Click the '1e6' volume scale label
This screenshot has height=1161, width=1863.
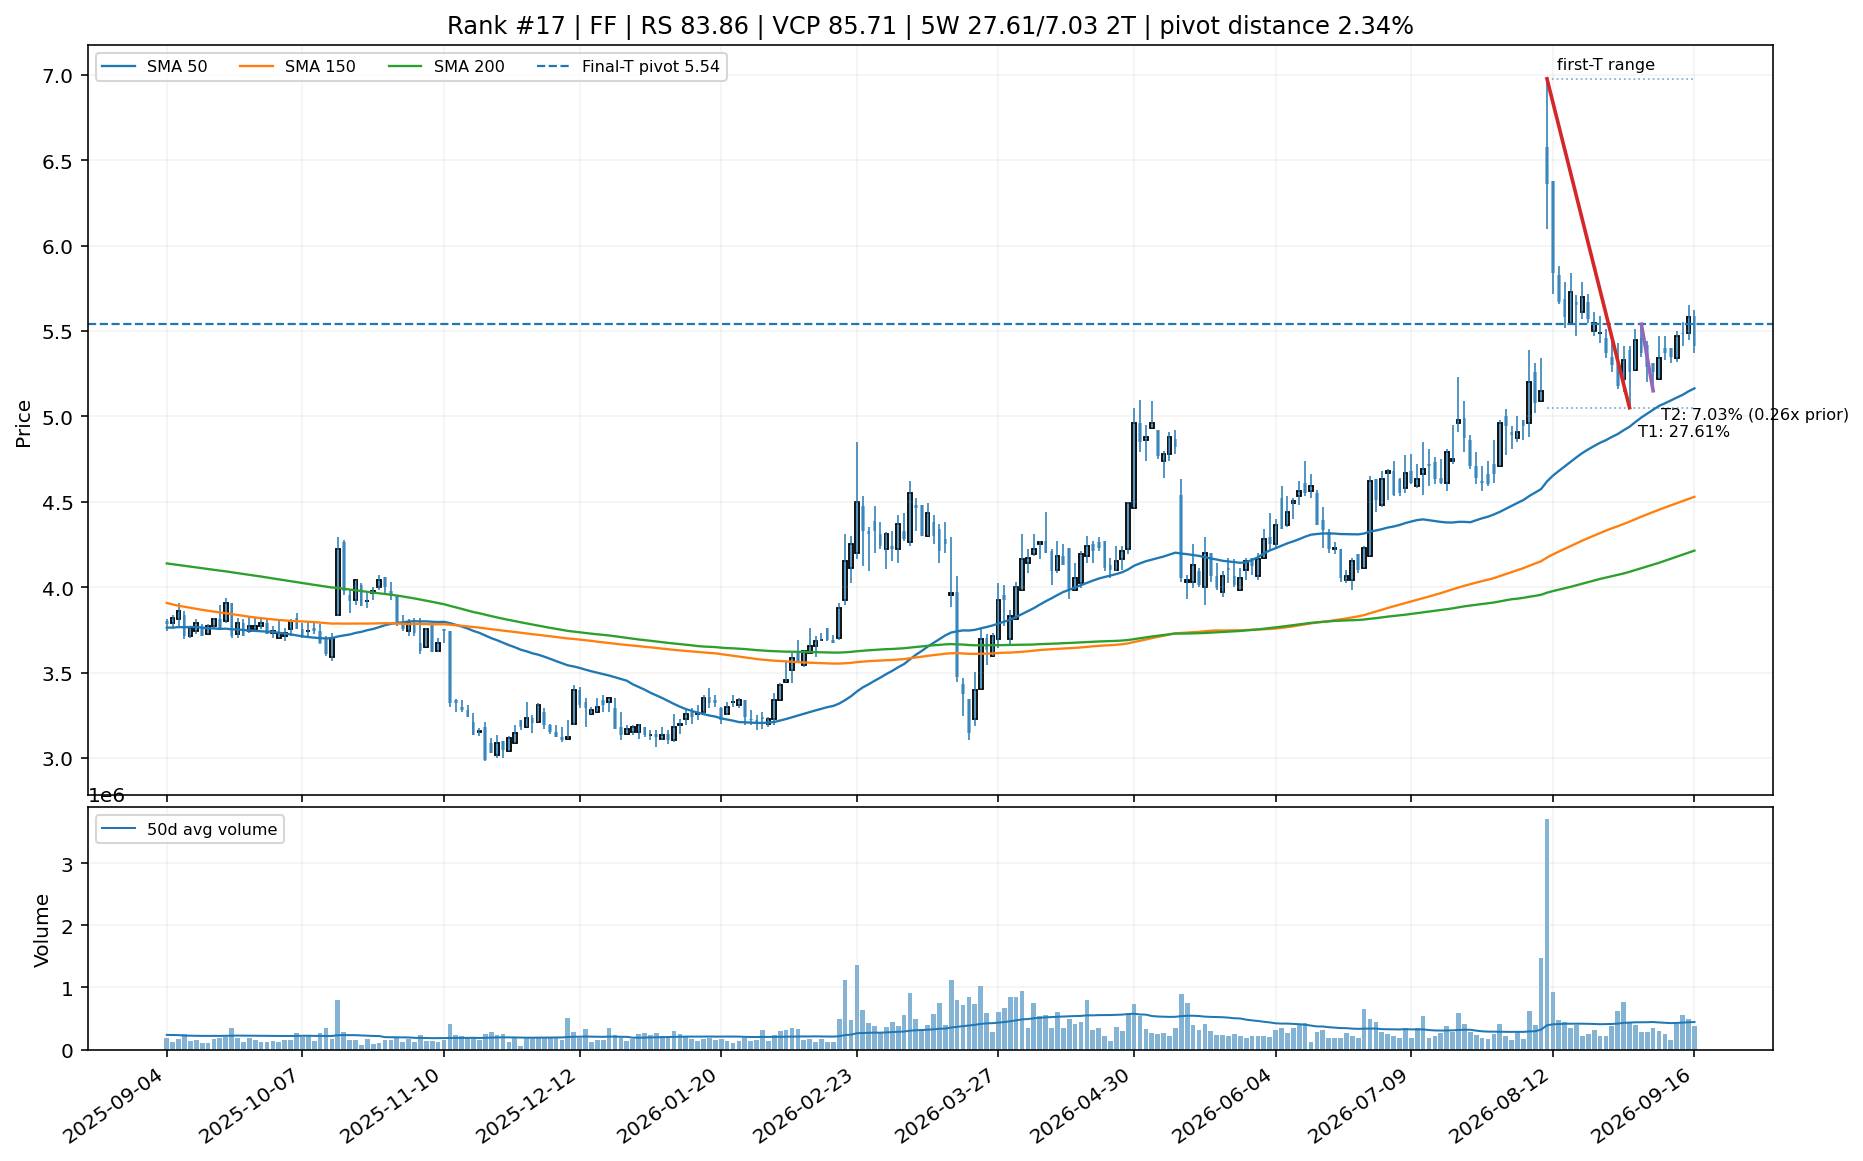tap(107, 796)
